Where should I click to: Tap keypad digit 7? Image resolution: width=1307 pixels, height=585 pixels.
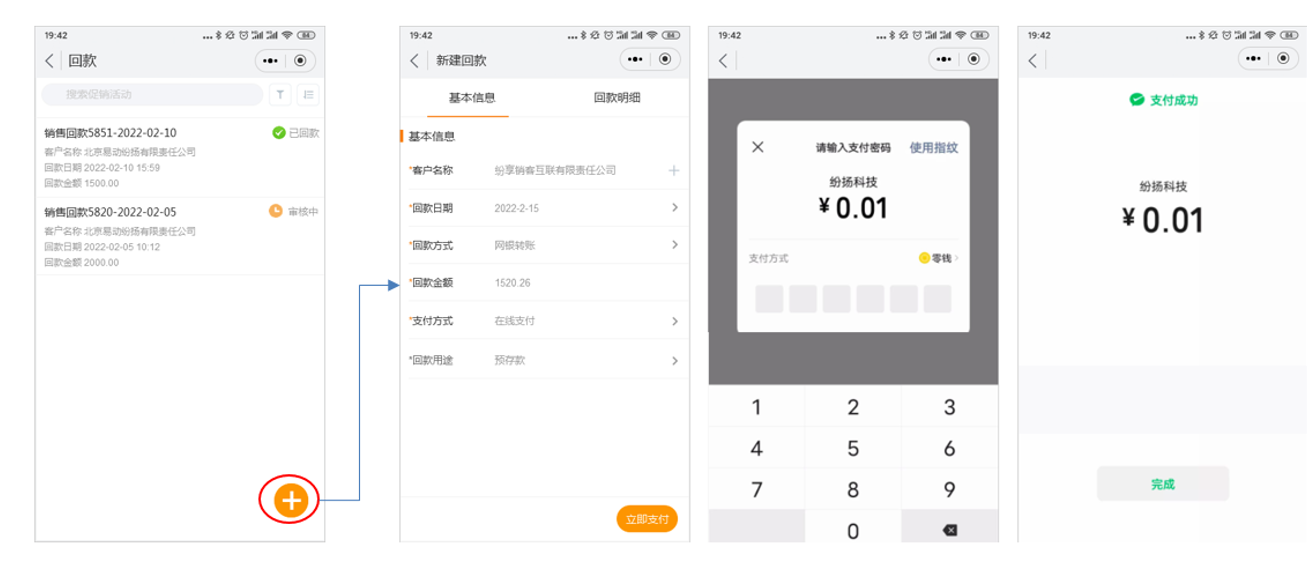point(756,490)
